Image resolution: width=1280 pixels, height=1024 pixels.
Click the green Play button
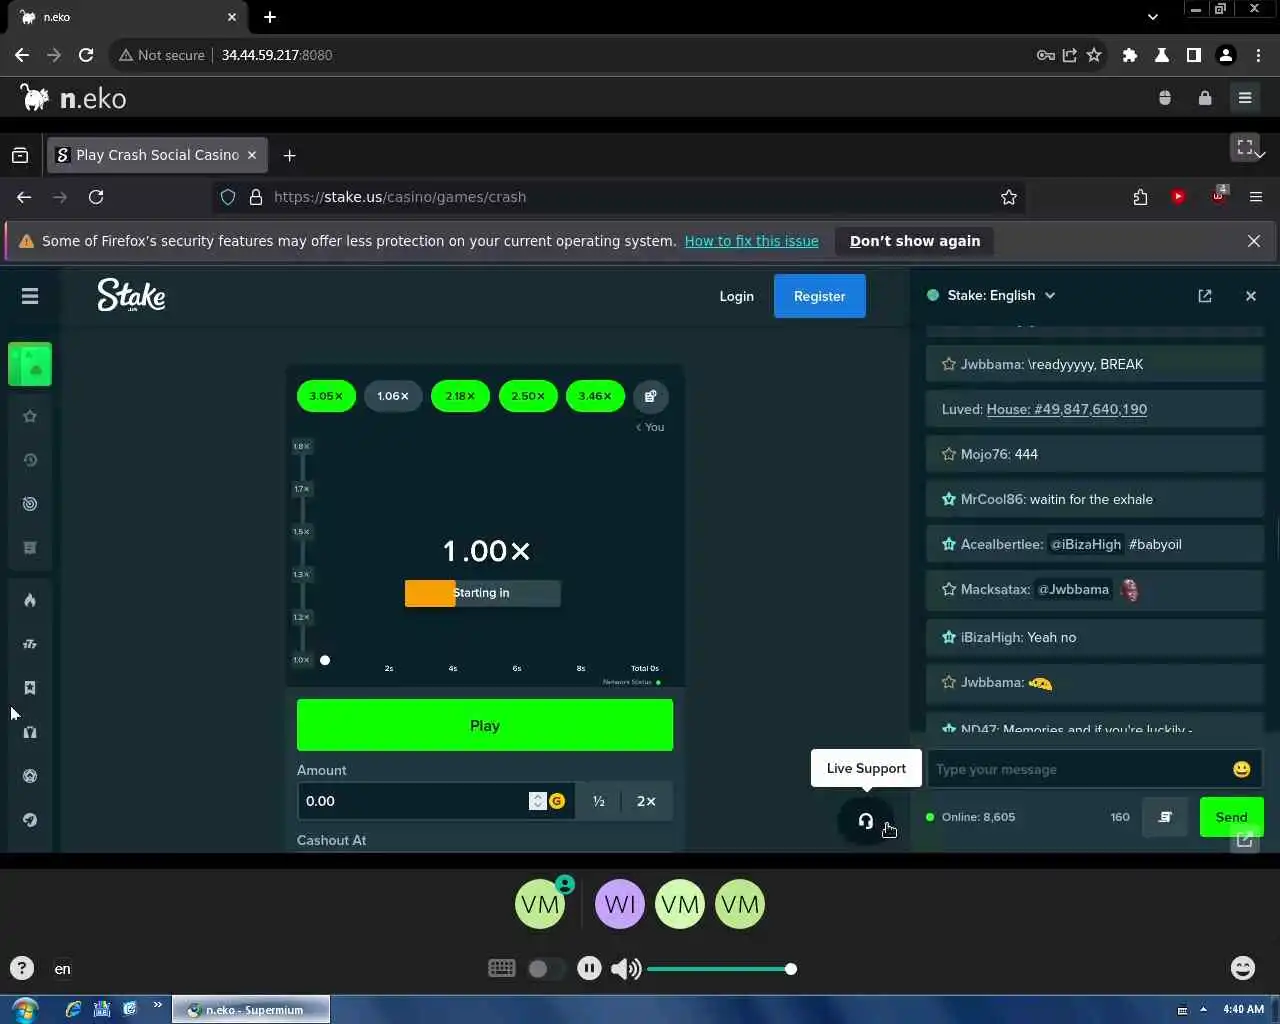485,725
